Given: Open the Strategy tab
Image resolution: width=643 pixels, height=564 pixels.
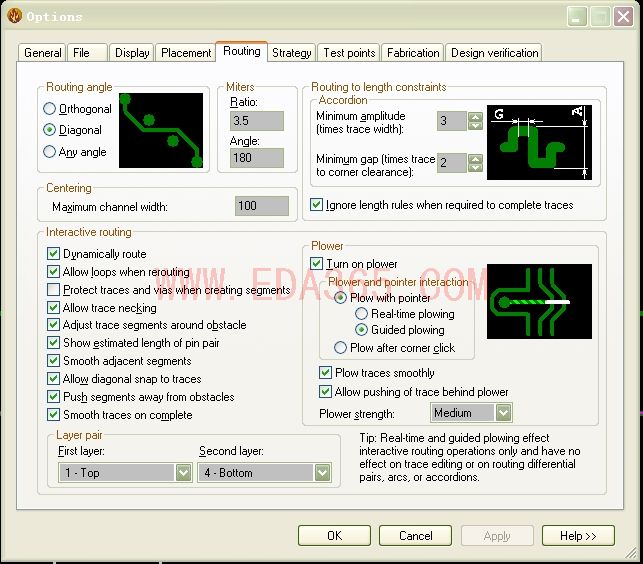Looking at the screenshot, I should click(x=292, y=53).
